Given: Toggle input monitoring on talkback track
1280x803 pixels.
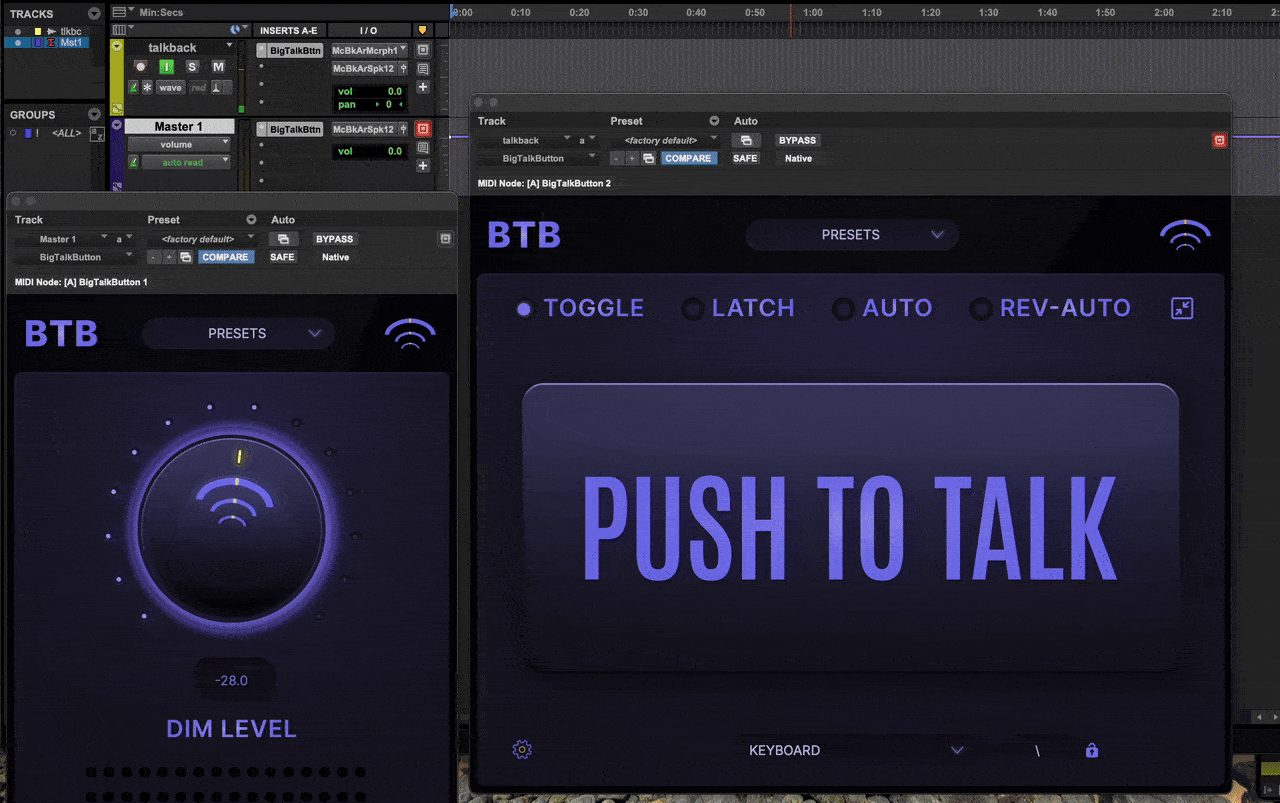Looking at the screenshot, I should pos(167,67).
